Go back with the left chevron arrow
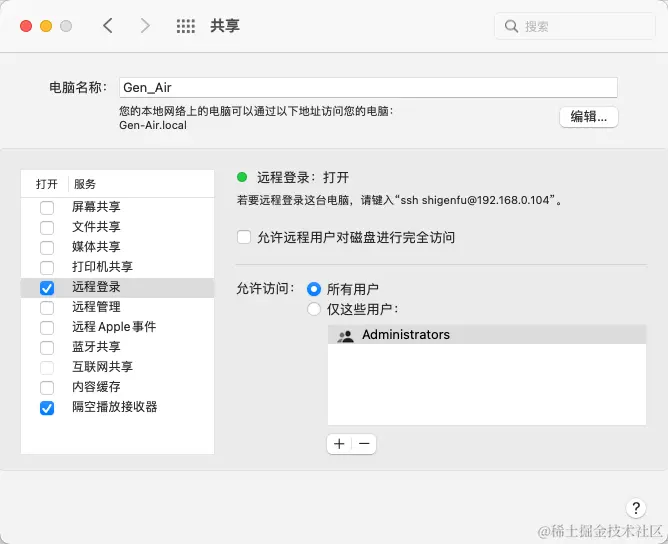This screenshot has height=544, width=668. [108, 26]
